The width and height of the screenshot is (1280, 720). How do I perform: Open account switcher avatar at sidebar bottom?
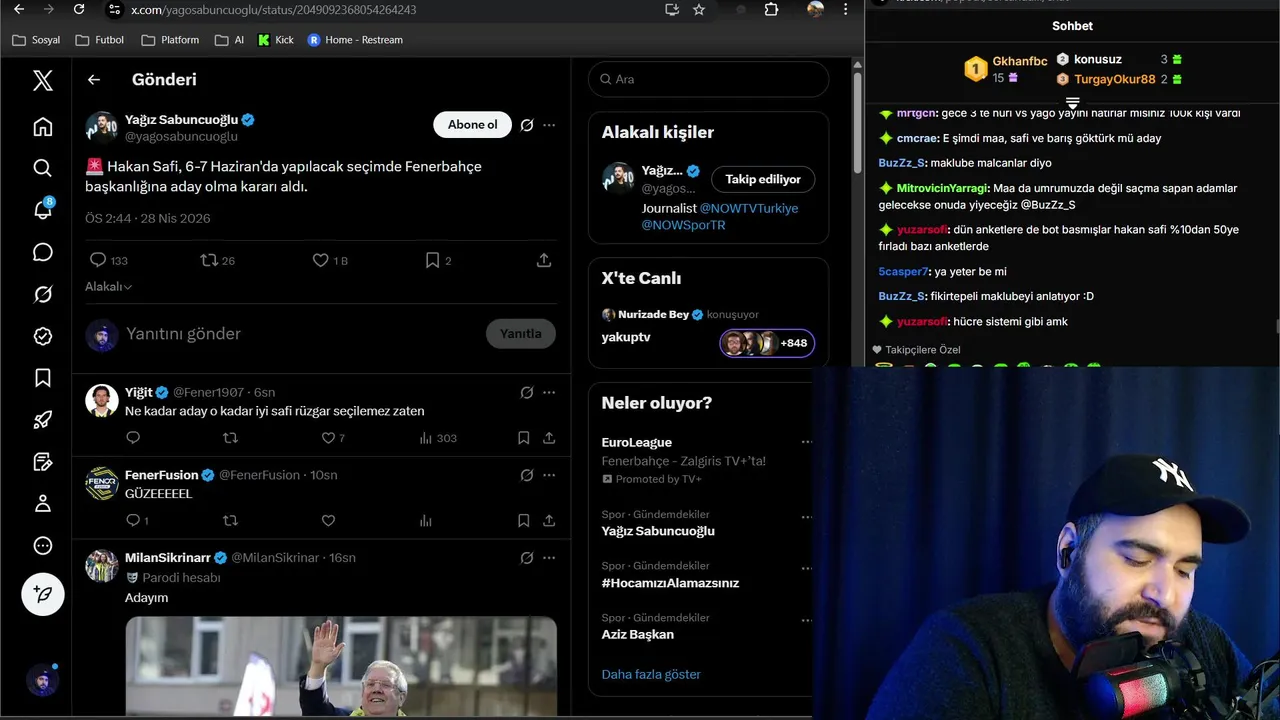(42, 681)
